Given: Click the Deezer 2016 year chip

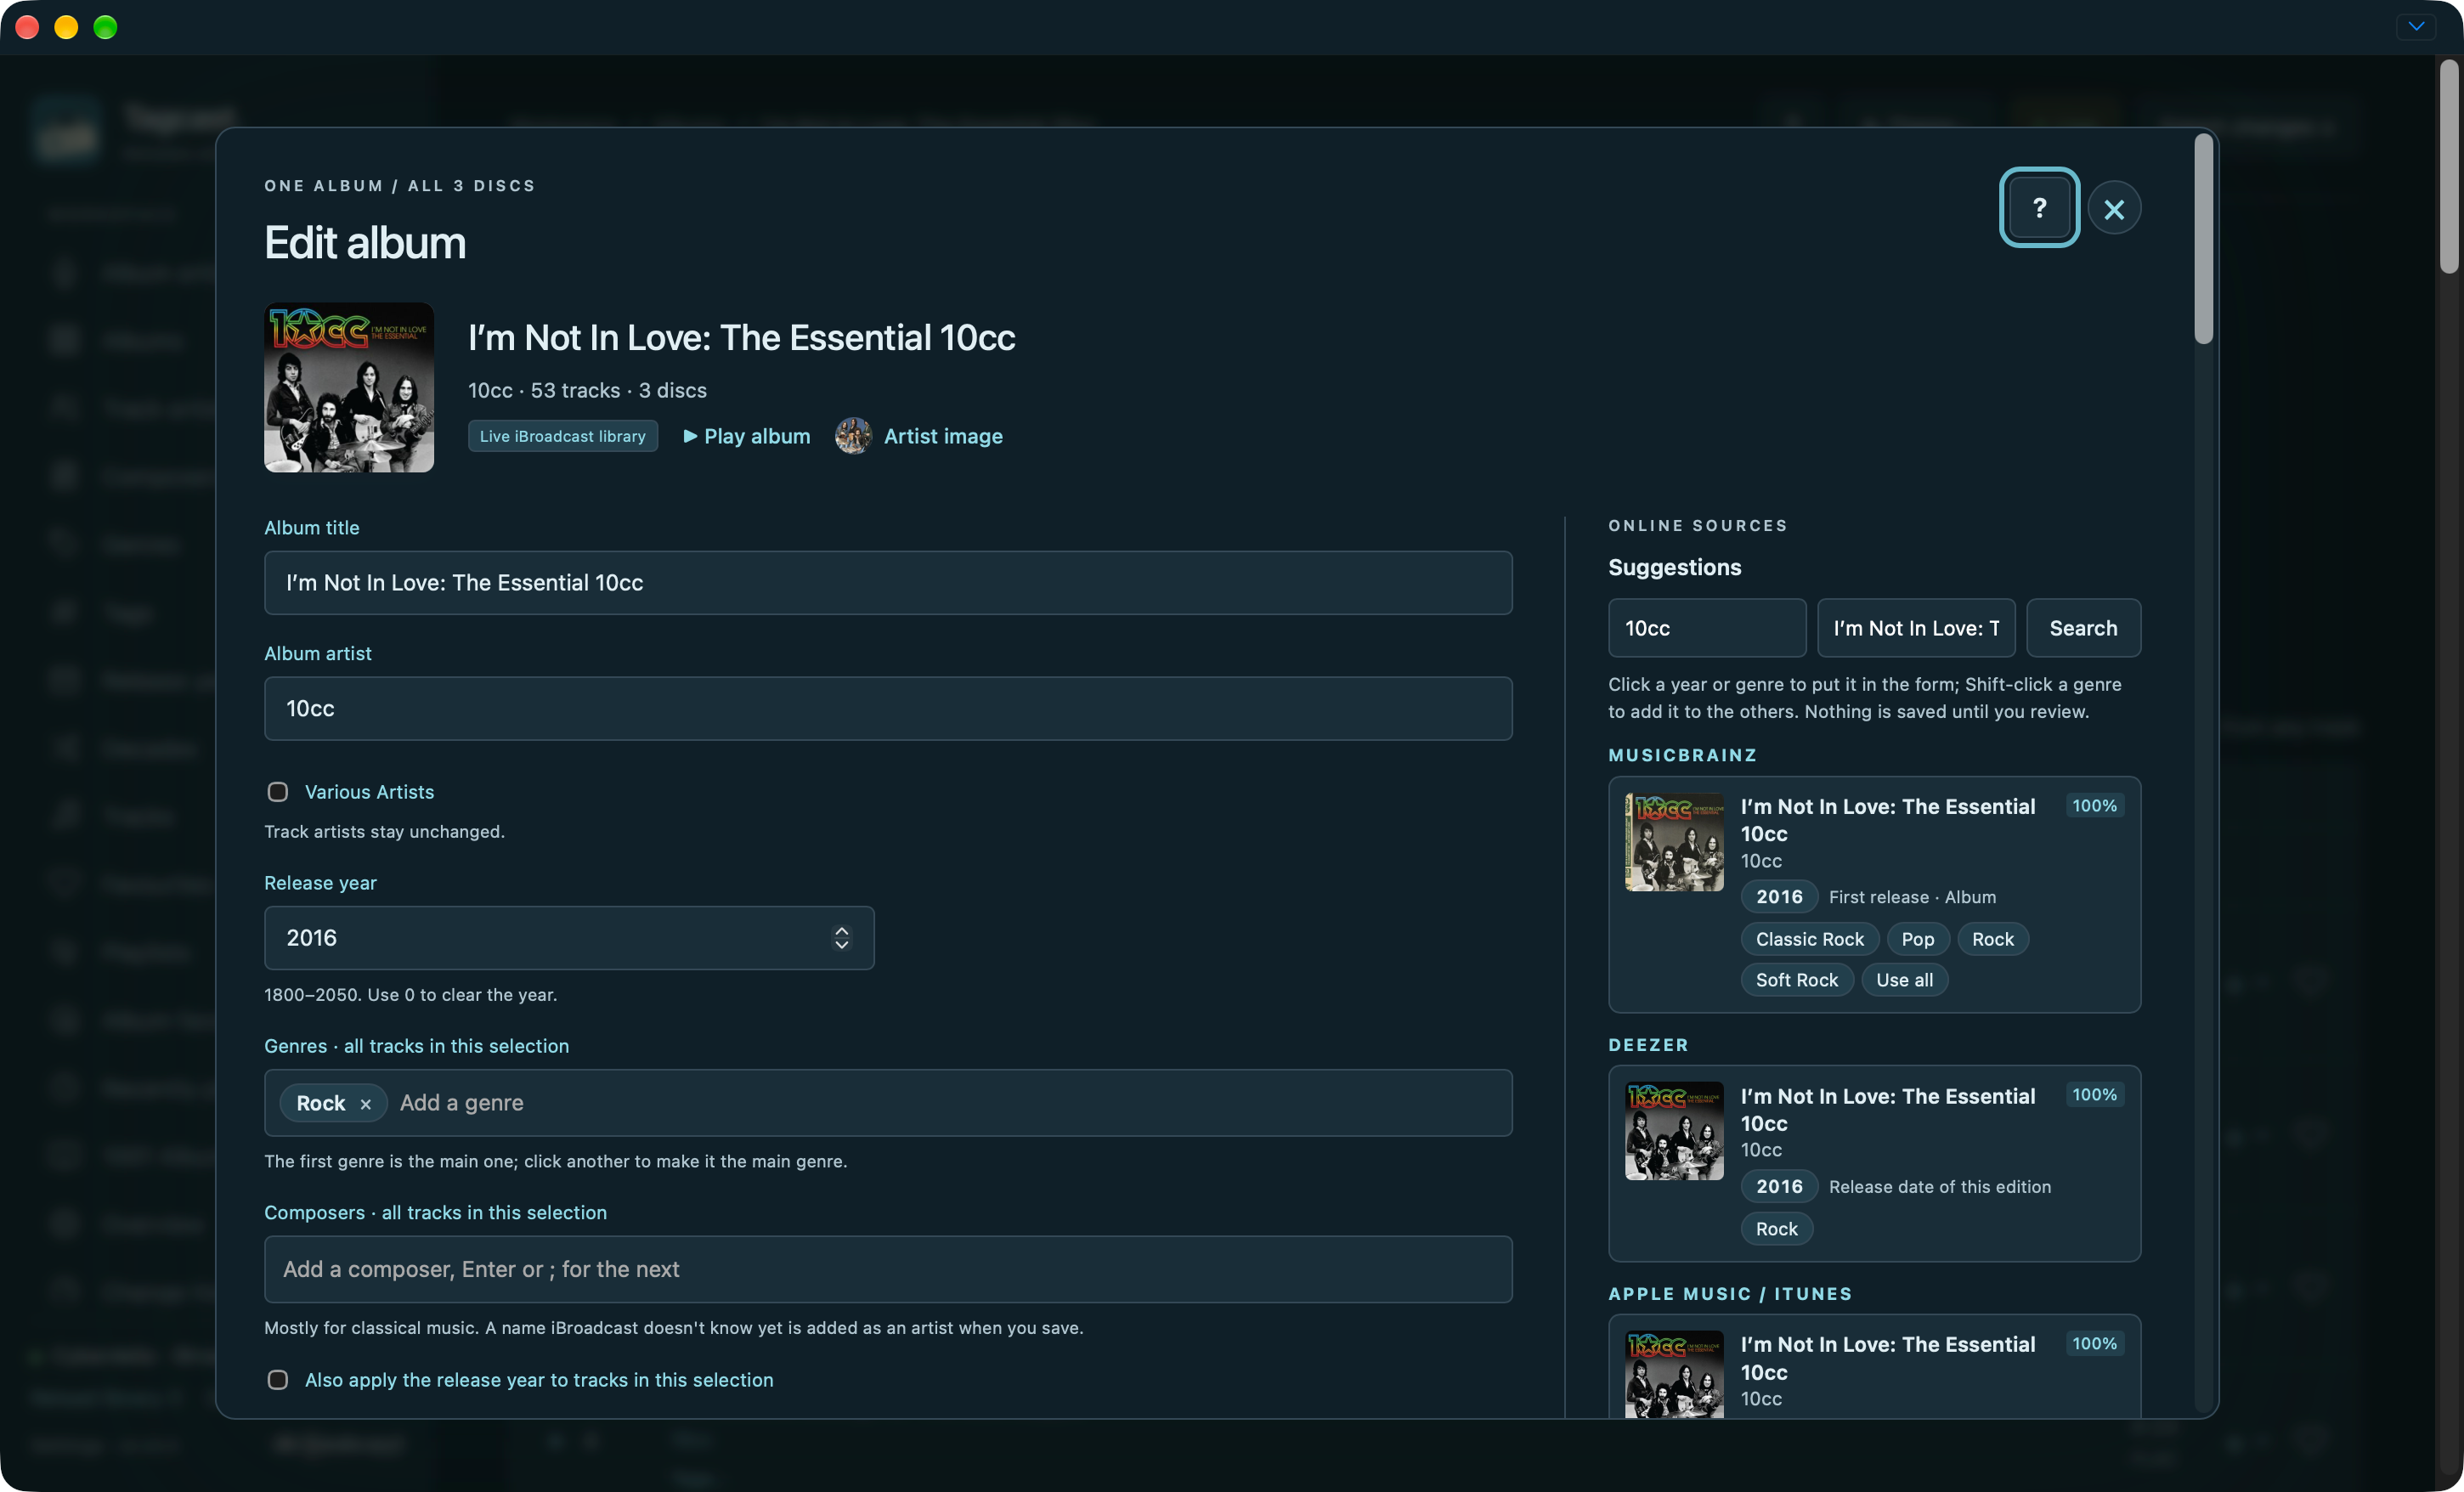Looking at the screenshot, I should [1779, 1187].
